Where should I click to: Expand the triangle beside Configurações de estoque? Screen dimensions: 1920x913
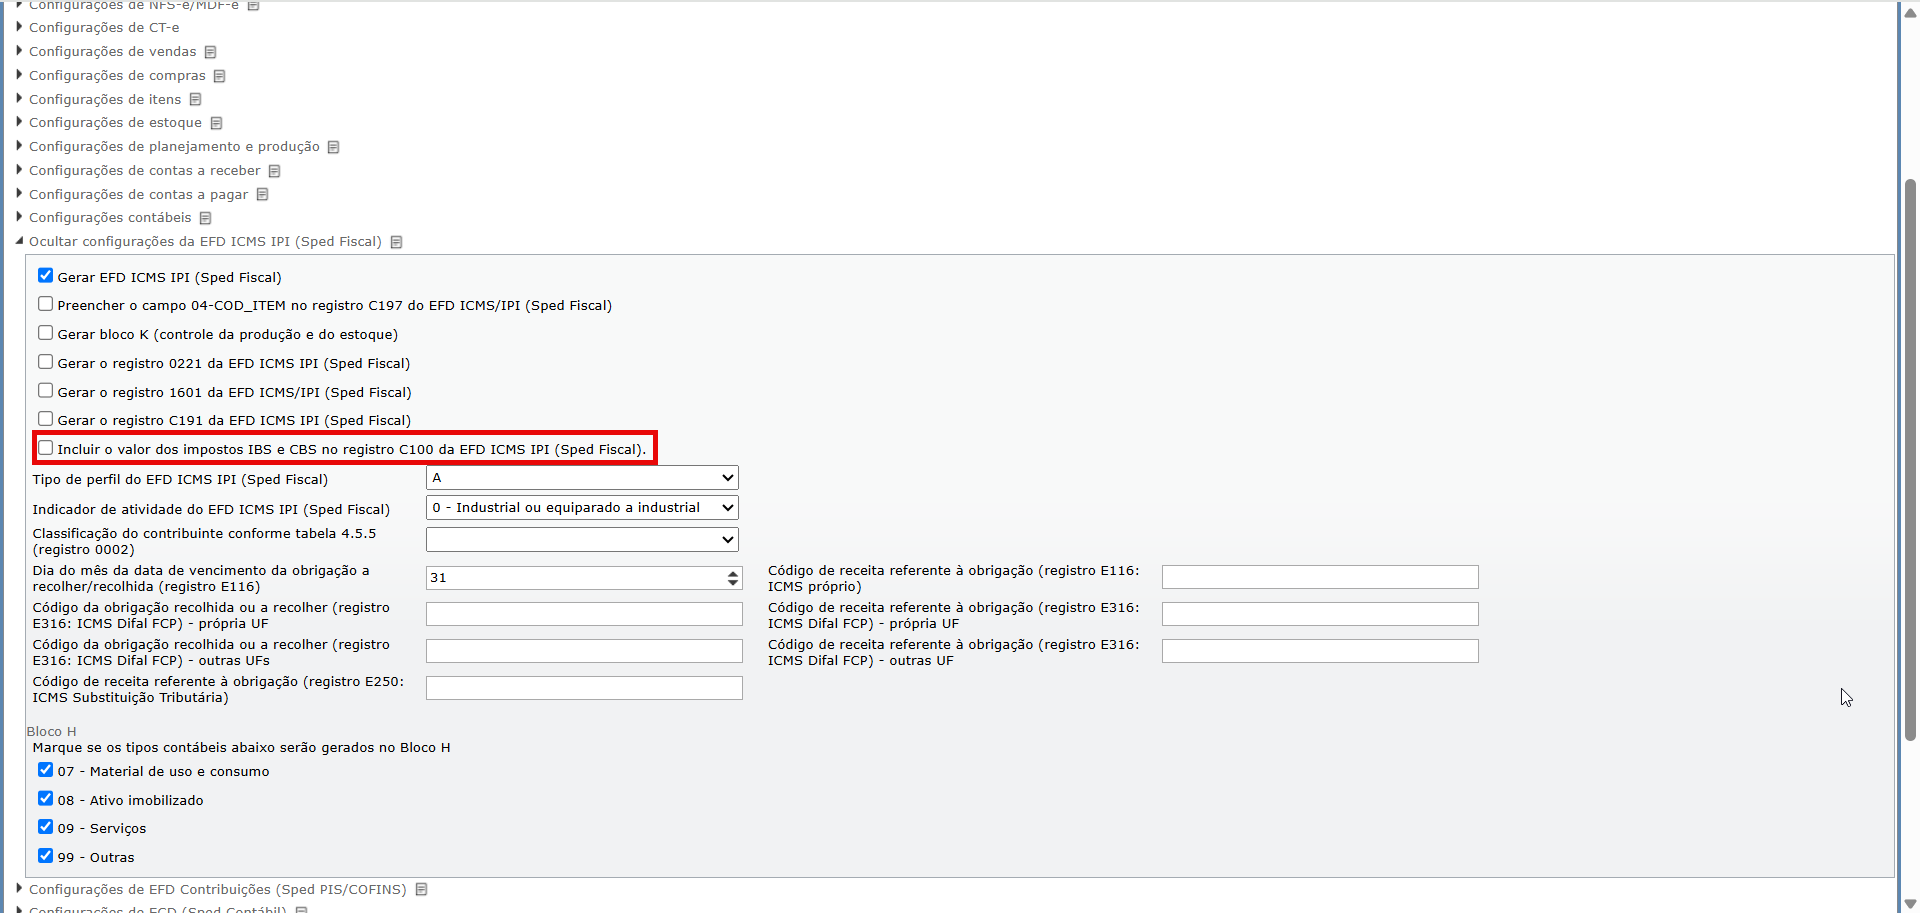click(19, 122)
